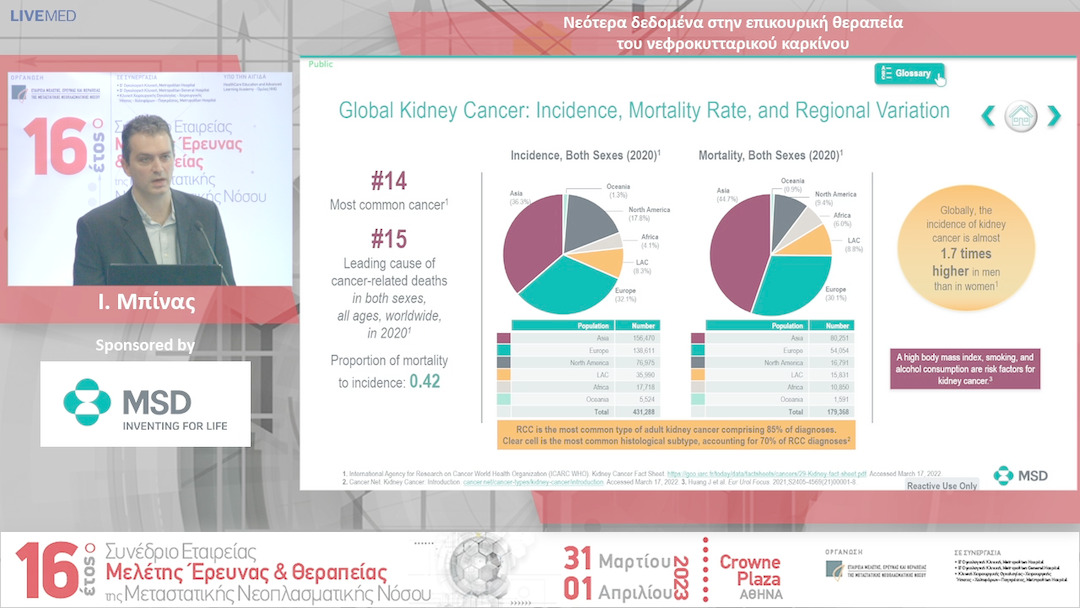Click the MSD logo in slide footer
This screenshot has width=1080, height=608.
point(1021,475)
